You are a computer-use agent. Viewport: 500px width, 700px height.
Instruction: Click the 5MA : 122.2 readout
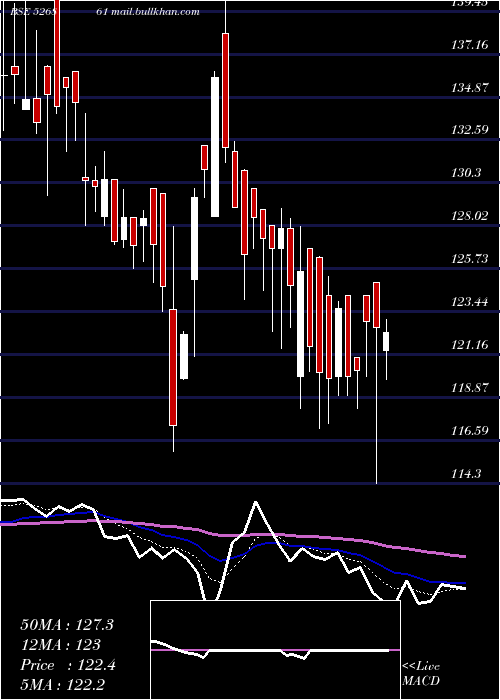[62, 685]
